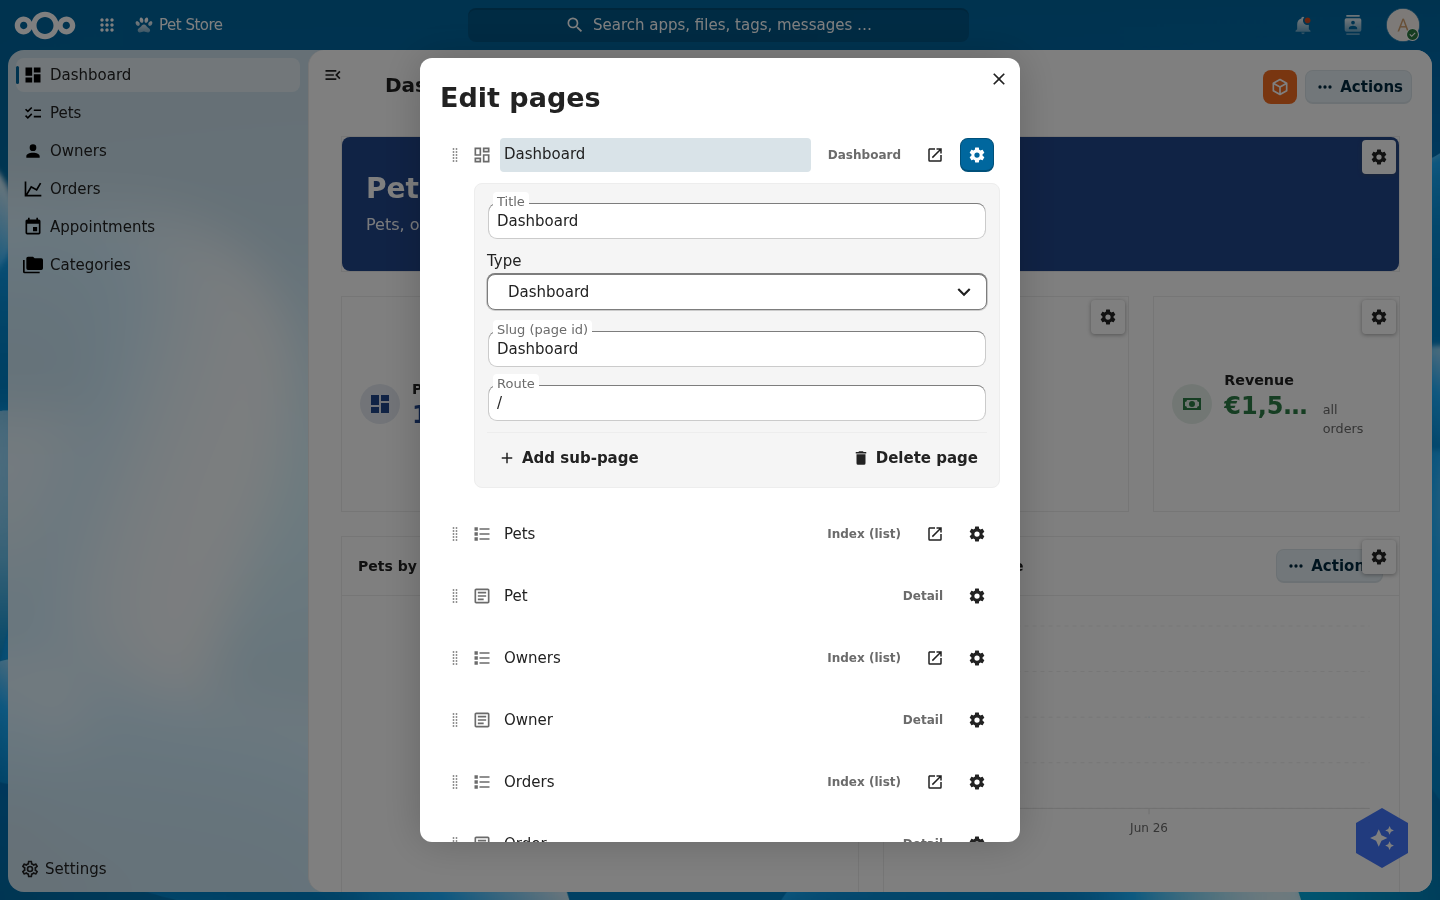Click drag handle of Owner page row
Viewport: 1440px width, 900px height.
pyautogui.click(x=455, y=720)
